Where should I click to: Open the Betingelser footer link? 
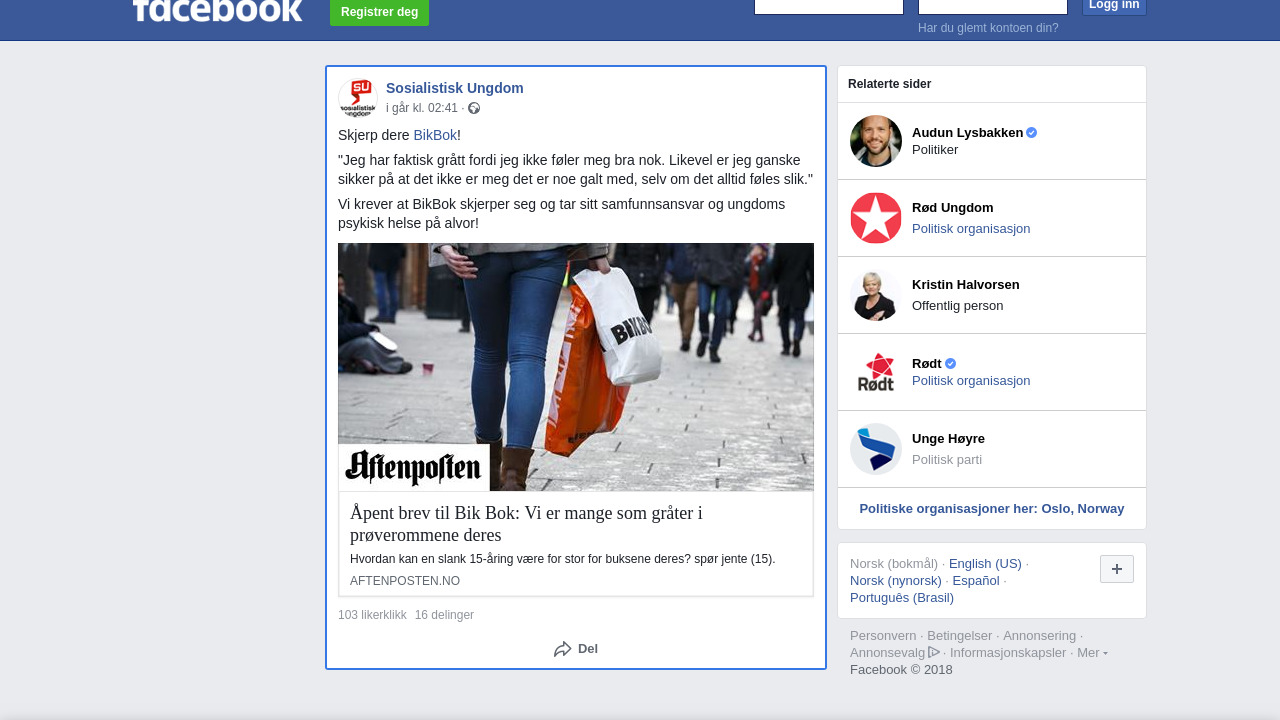coord(960,636)
